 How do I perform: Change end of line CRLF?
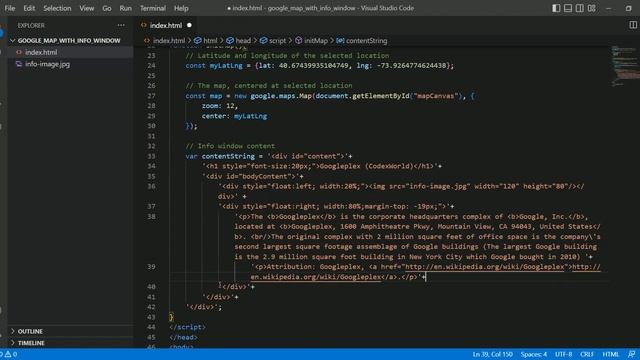[x=587, y=354]
